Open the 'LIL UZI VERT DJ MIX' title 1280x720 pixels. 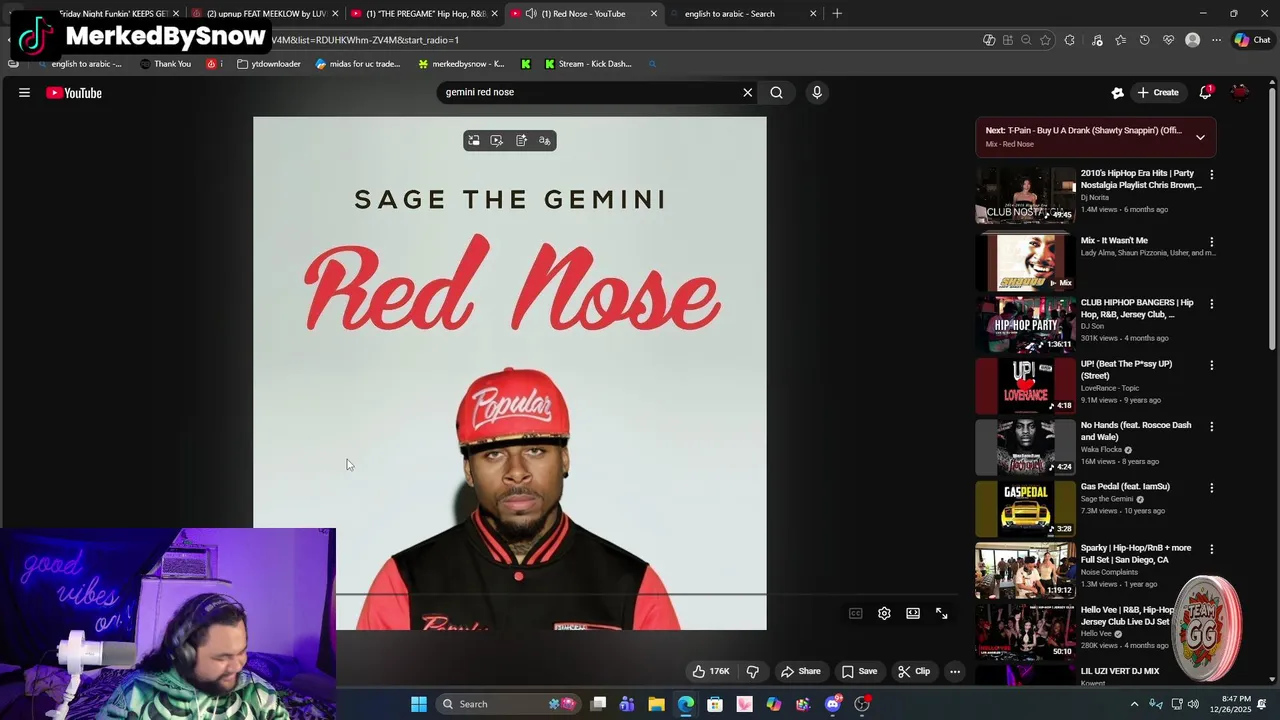tap(1120, 671)
